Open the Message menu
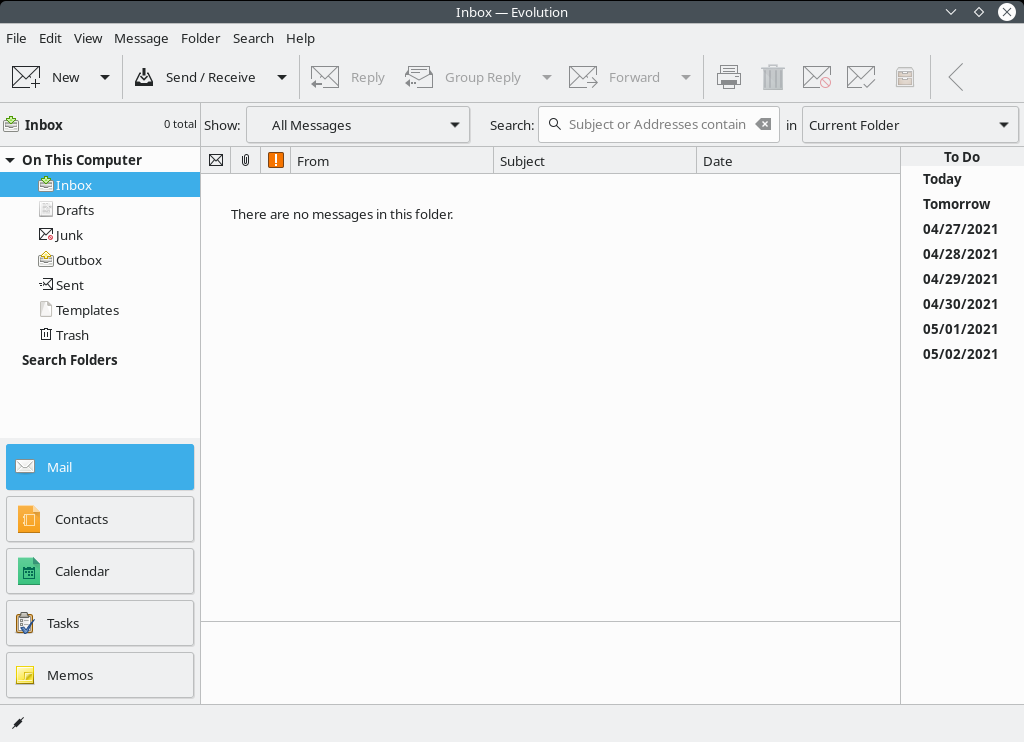The image size is (1024, 742). (x=141, y=38)
